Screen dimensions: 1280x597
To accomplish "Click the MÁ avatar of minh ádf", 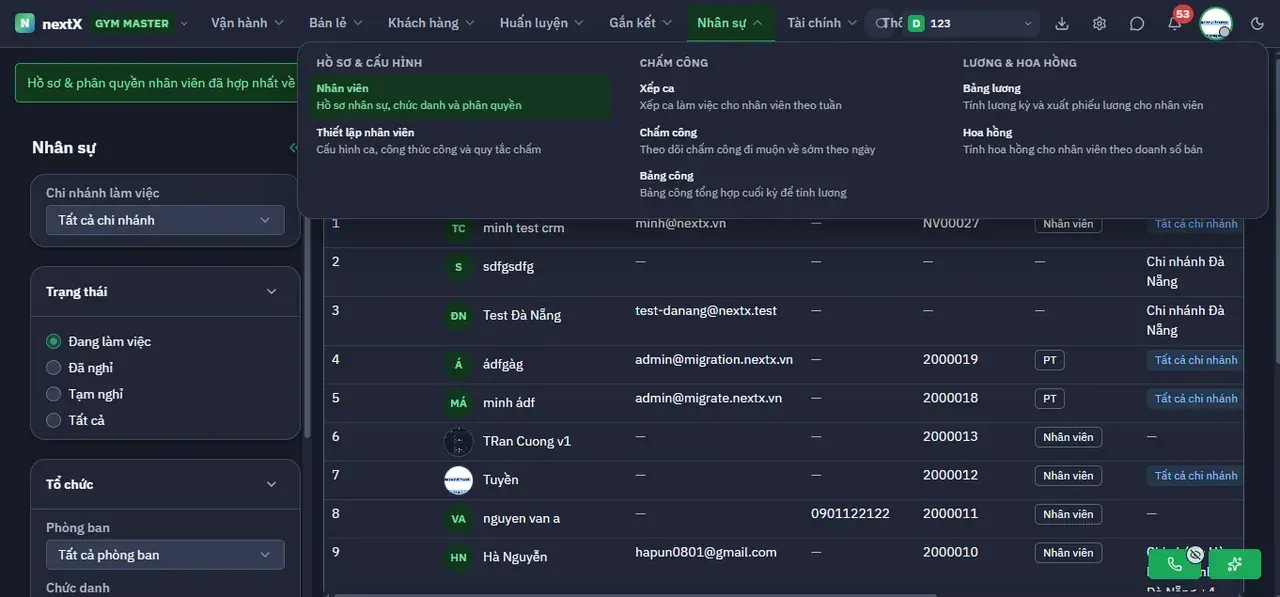I will [x=458, y=403].
